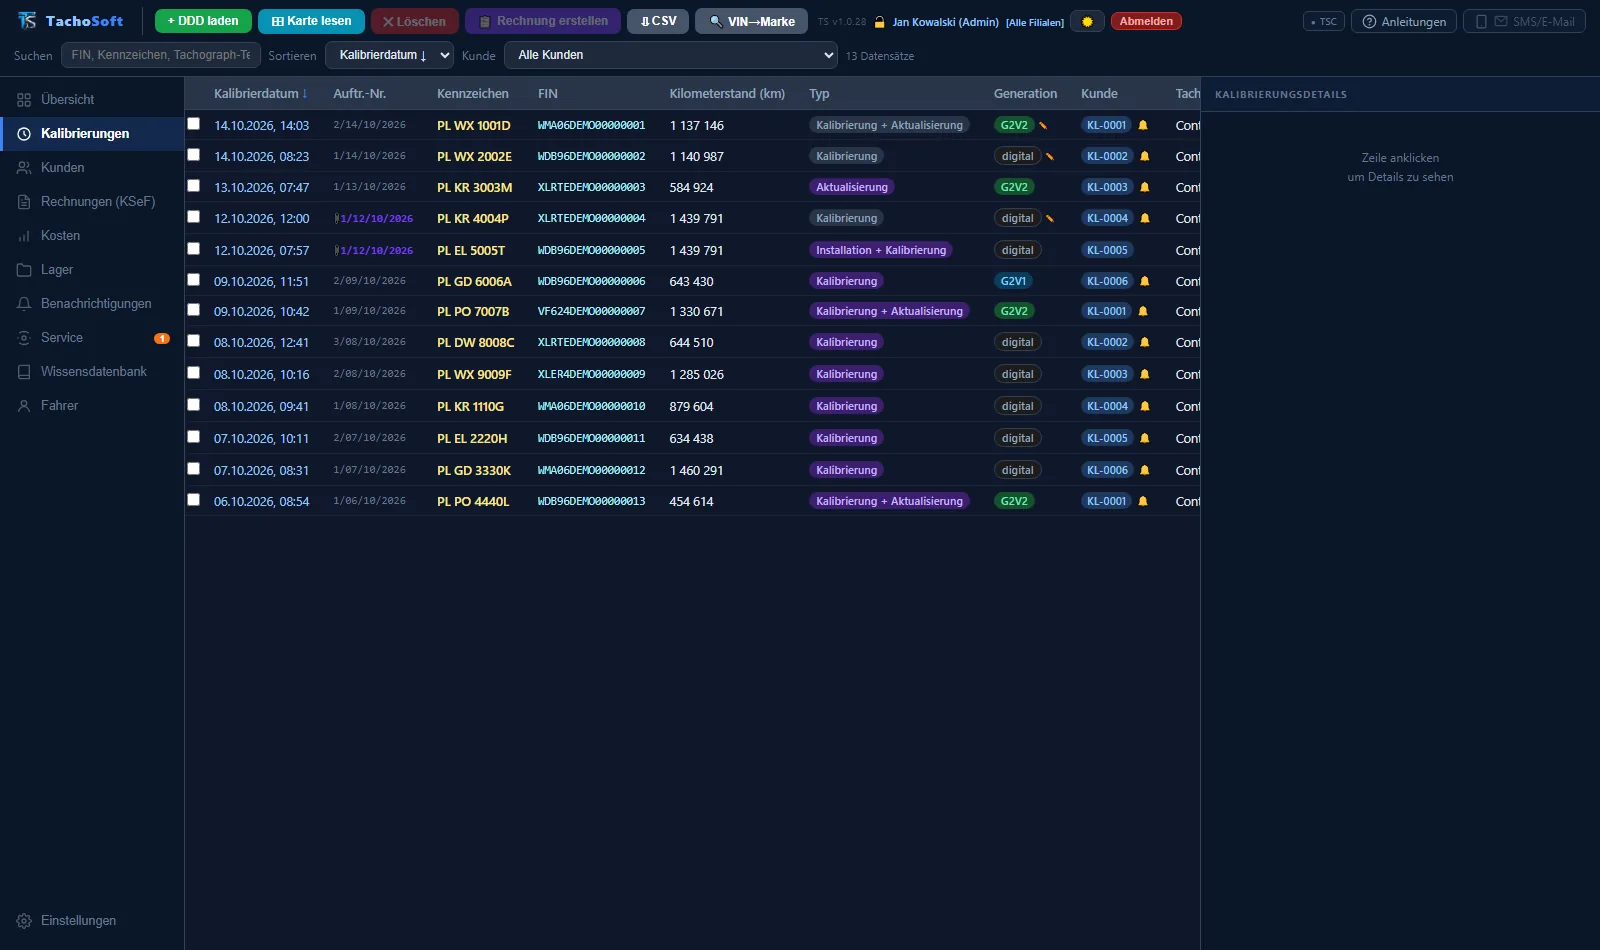The image size is (1600, 950).
Task: Toggle the sun light-theme button
Action: pos(1087,21)
